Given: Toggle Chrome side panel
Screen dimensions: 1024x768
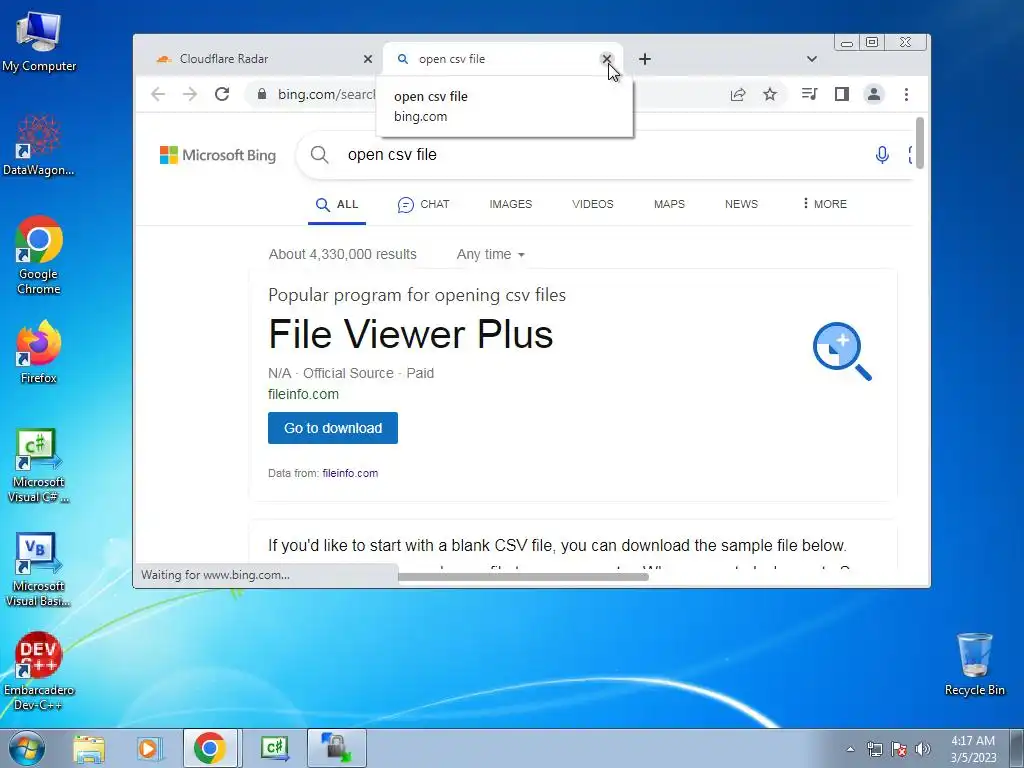Looking at the screenshot, I should (x=842, y=94).
